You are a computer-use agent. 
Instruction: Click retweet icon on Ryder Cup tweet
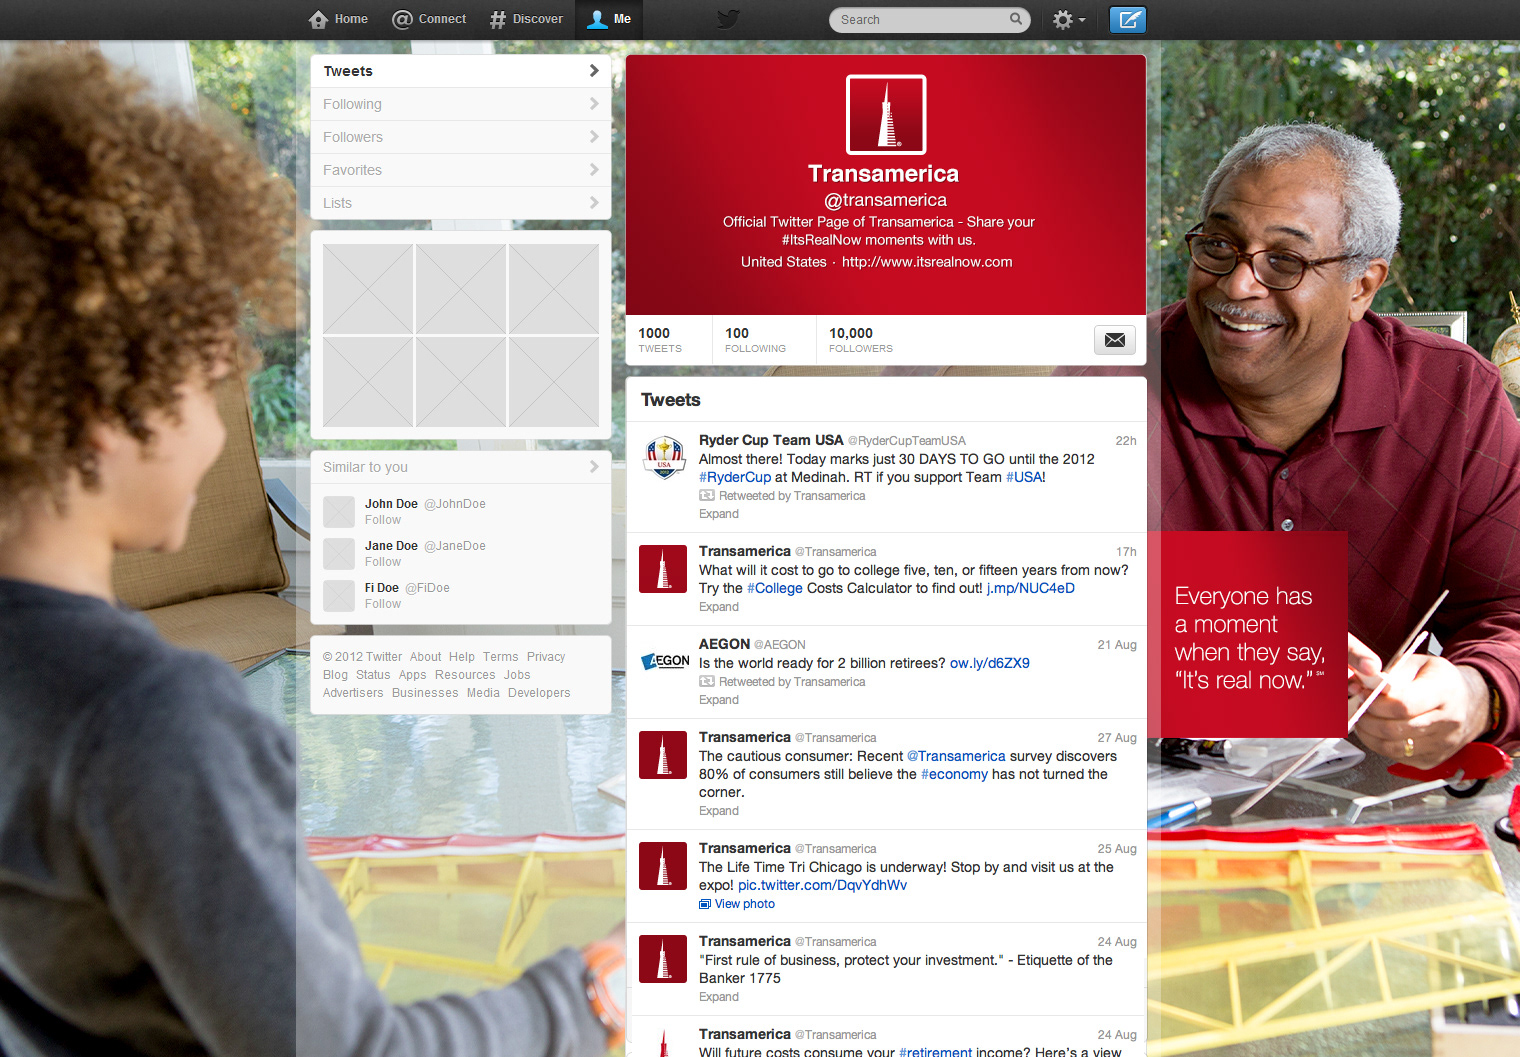tap(707, 496)
